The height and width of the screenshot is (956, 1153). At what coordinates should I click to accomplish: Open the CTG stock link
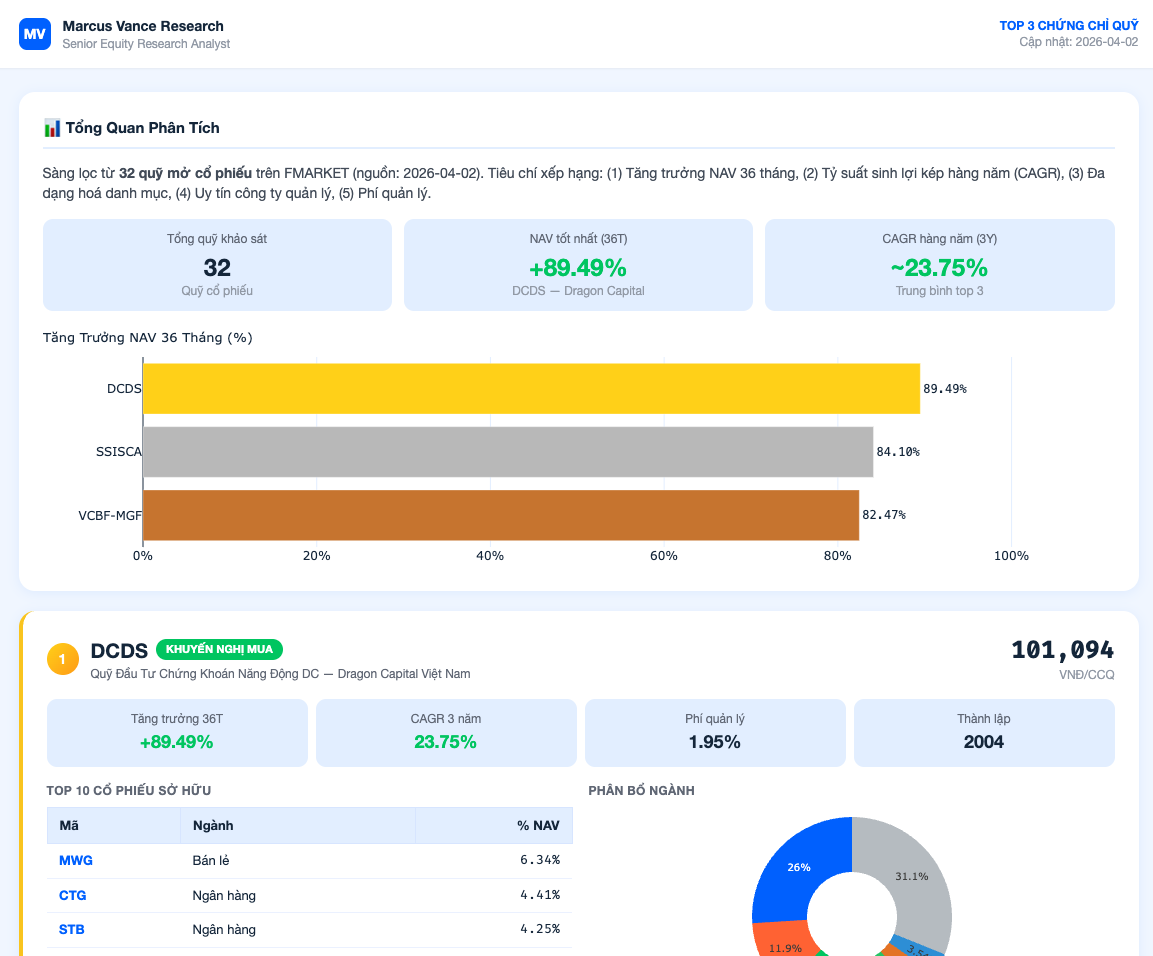click(73, 895)
